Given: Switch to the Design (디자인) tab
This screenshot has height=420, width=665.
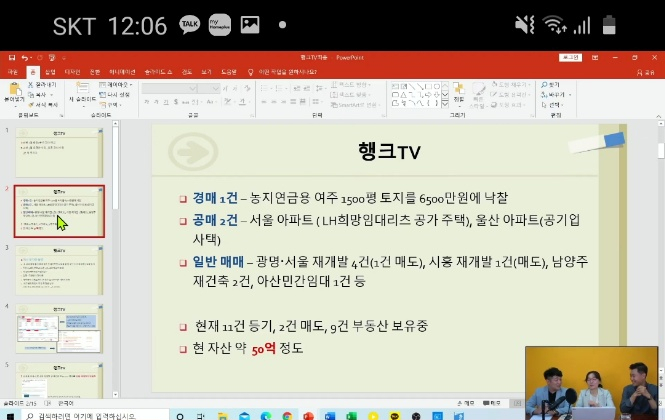Looking at the screenshot, I should click(x=72, y=72).
